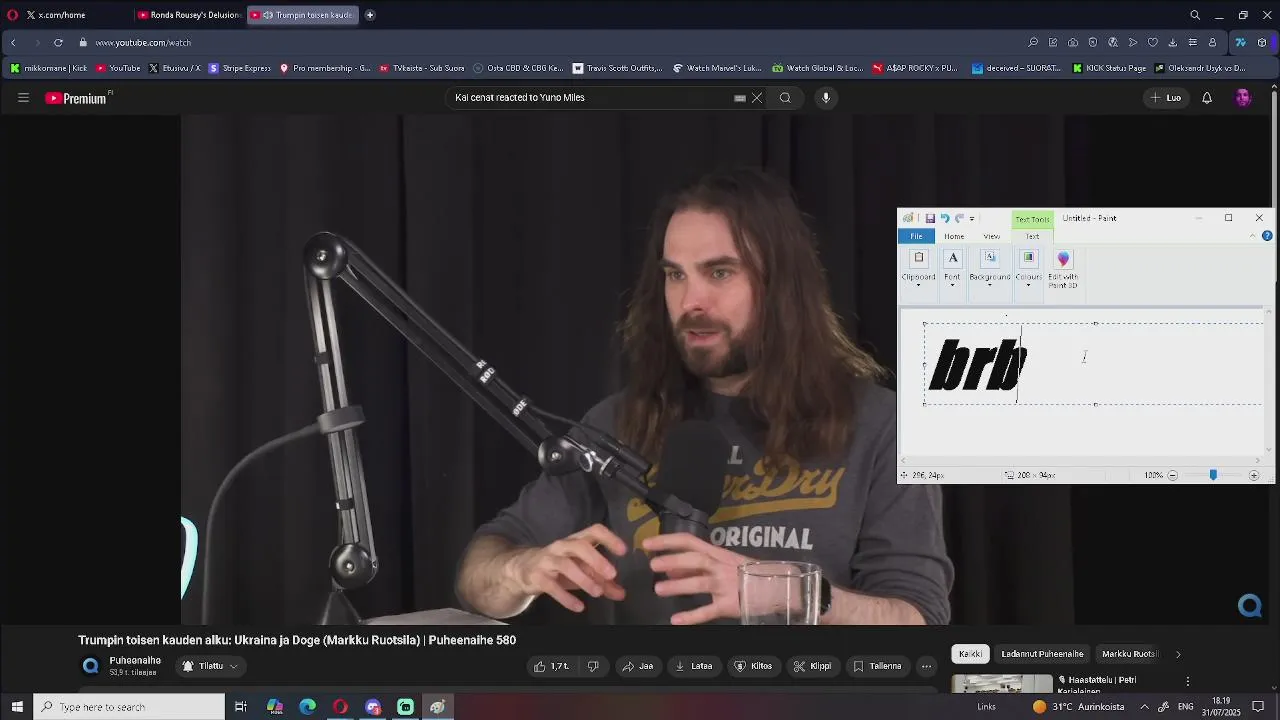Click the Jaa share button
Screen dimensions: 1280x720
tap(638, 666)
